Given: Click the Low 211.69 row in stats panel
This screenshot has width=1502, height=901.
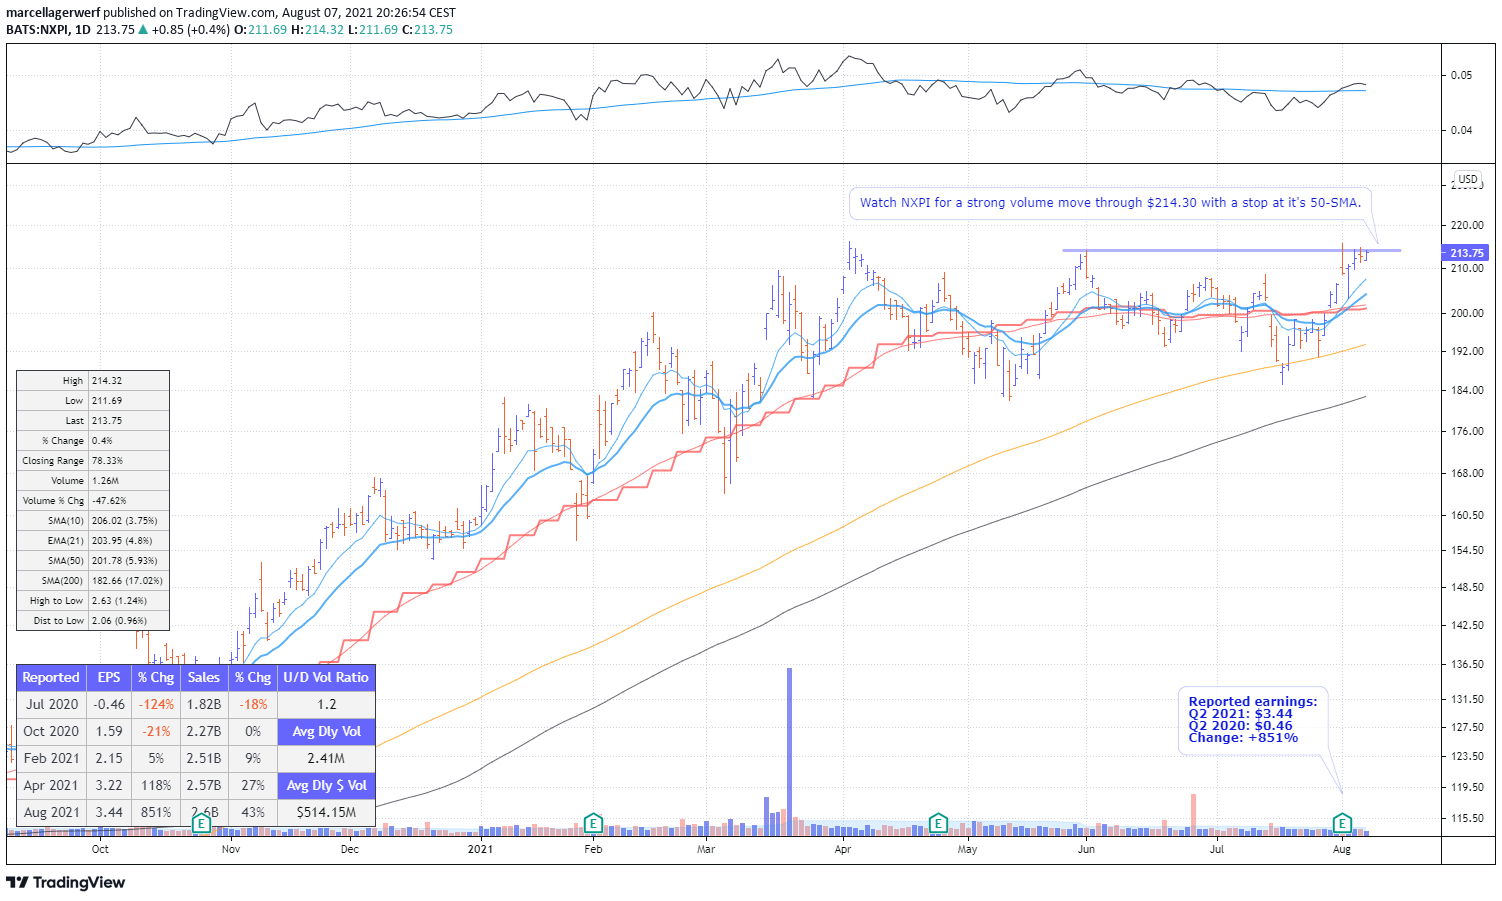Looking at the screenshot, I should (93, 401).
